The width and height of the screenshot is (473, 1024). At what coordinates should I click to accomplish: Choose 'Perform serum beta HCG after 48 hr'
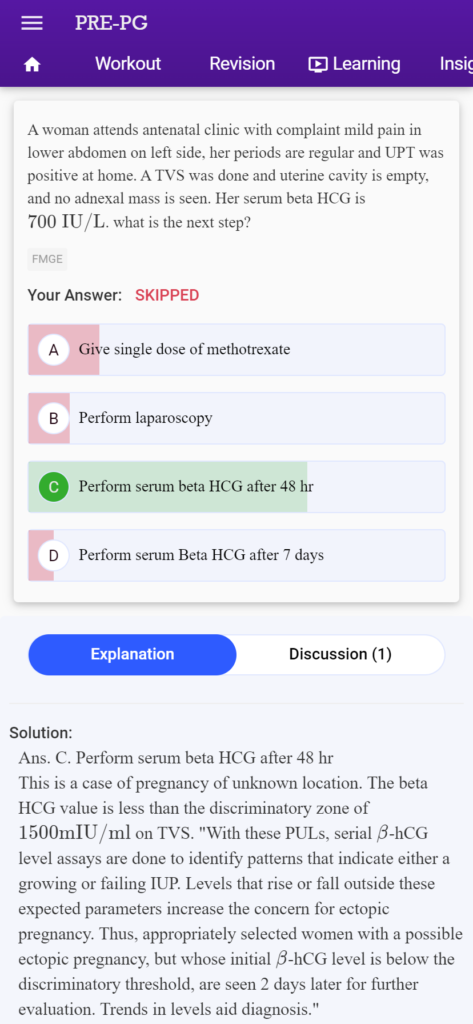(x=236, y=487)
